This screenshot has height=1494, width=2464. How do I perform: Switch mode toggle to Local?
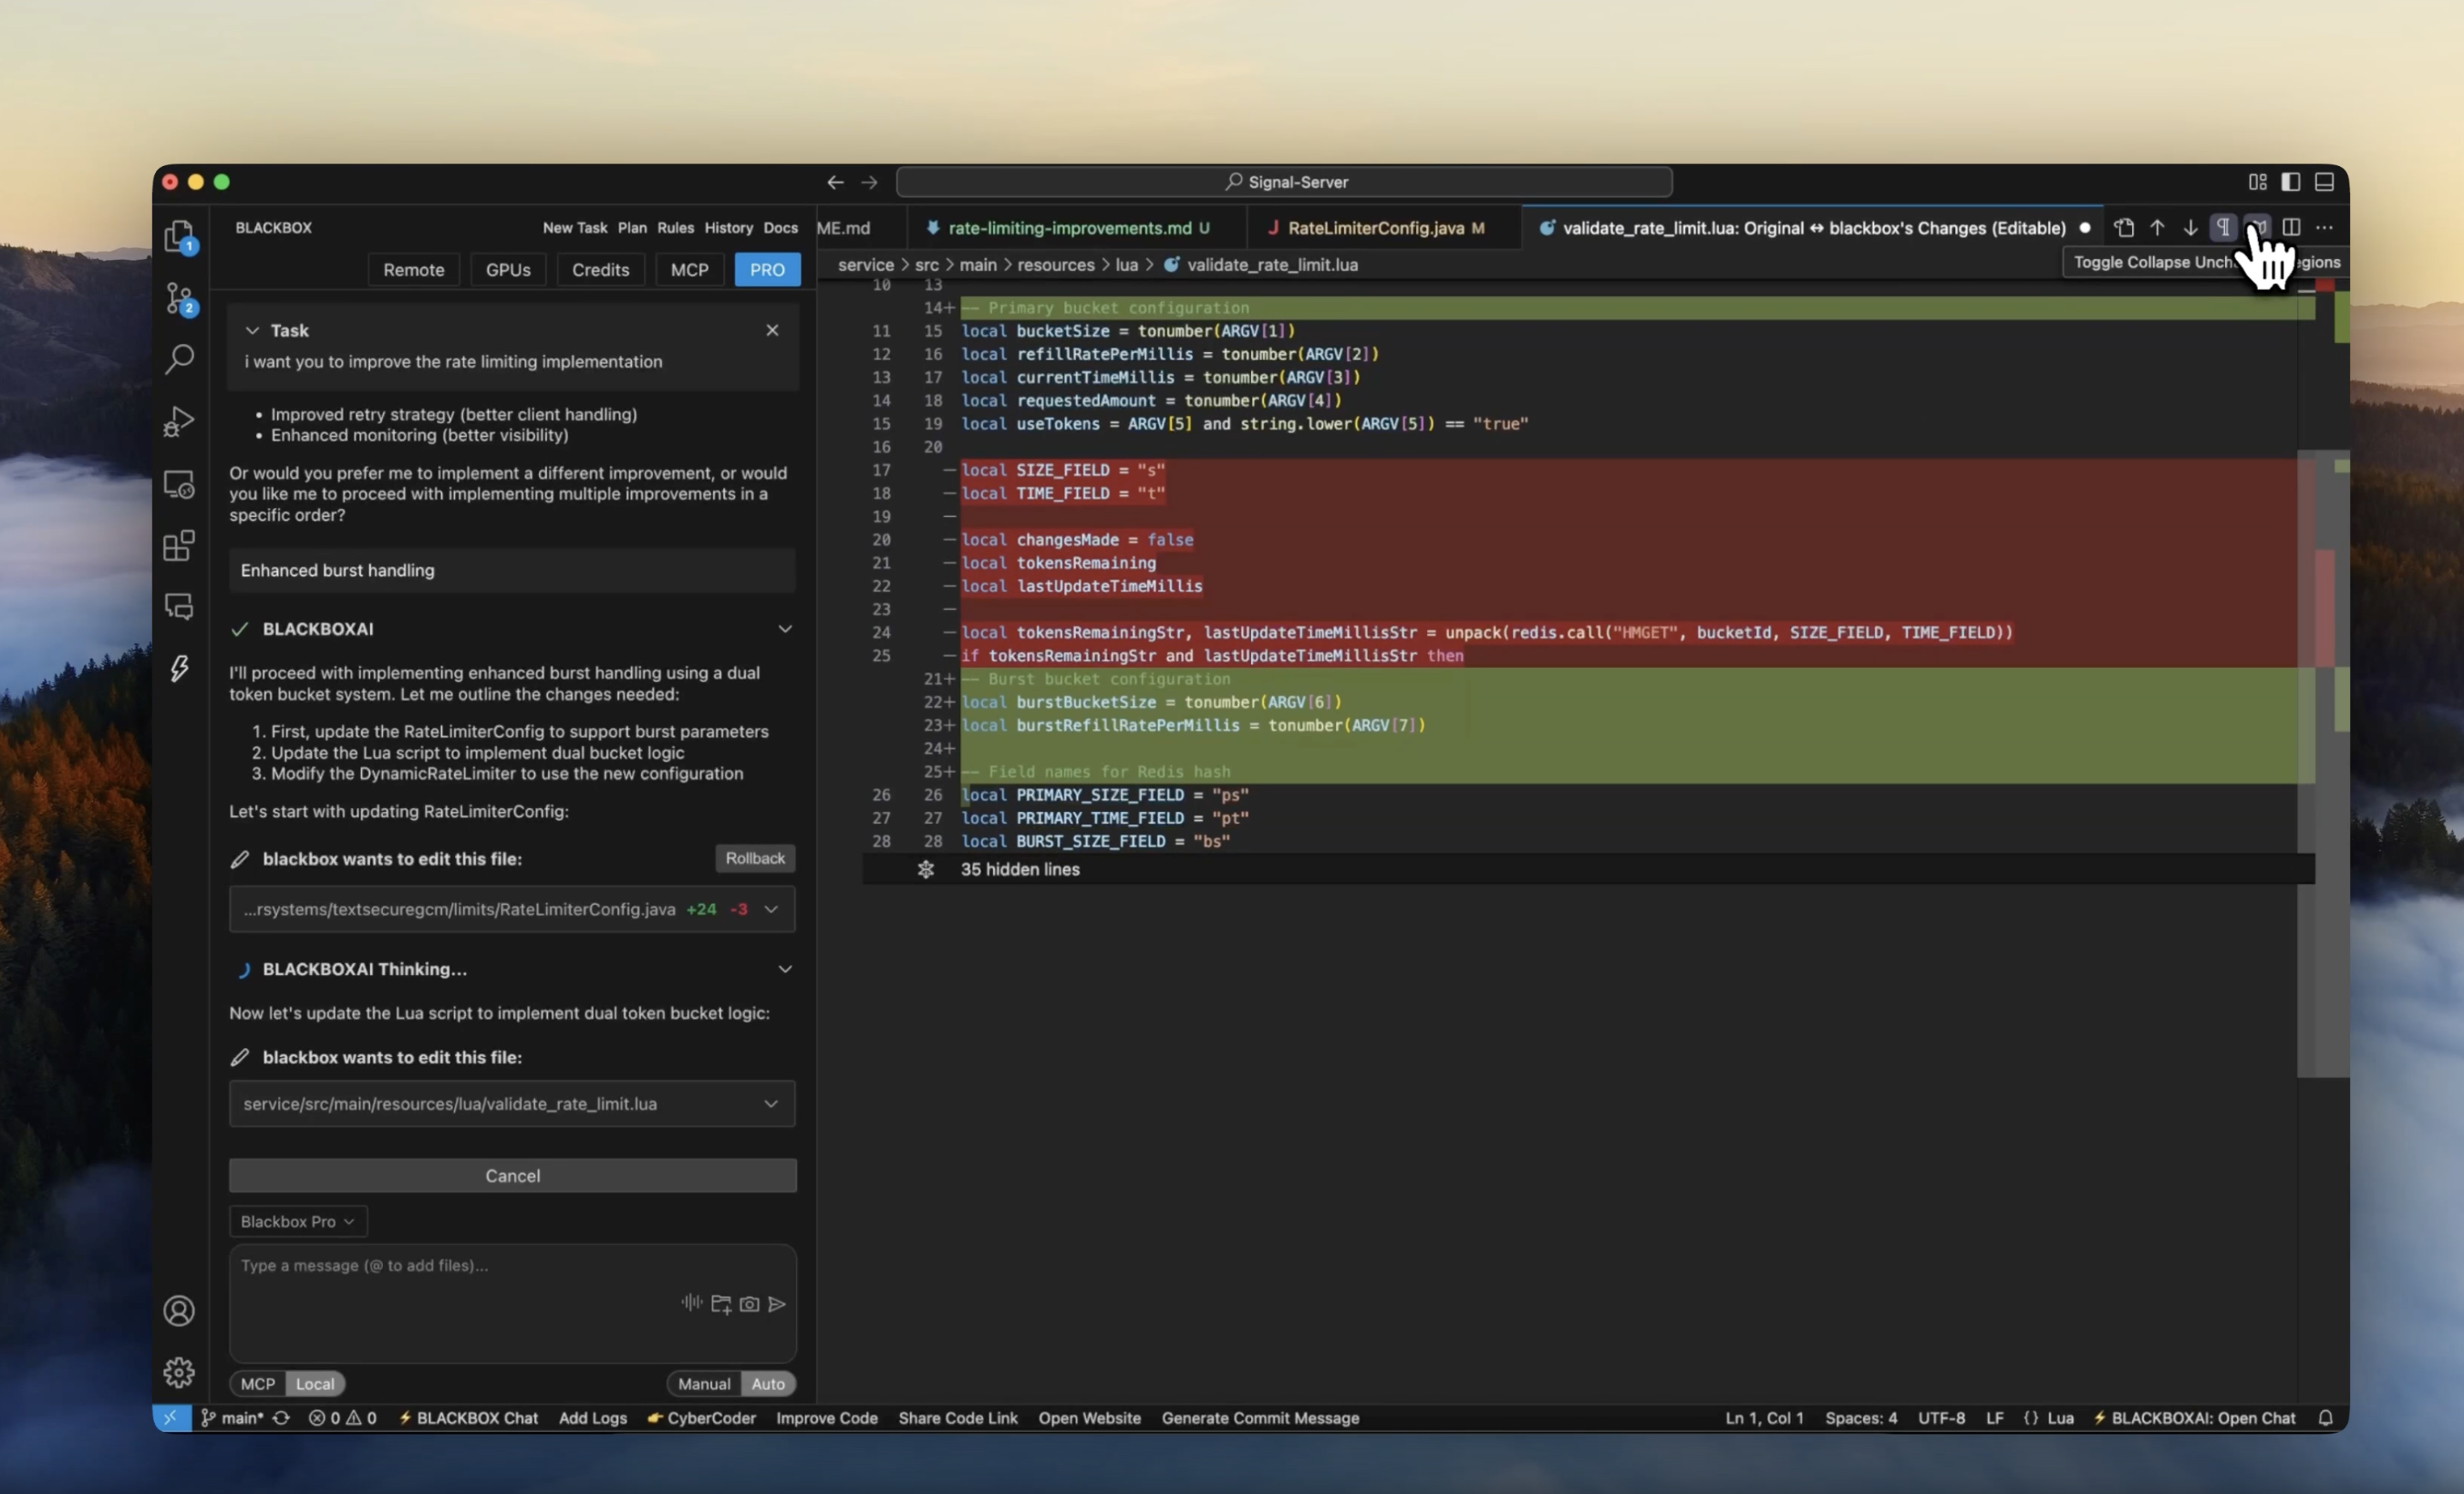[x=315, y=1384]
